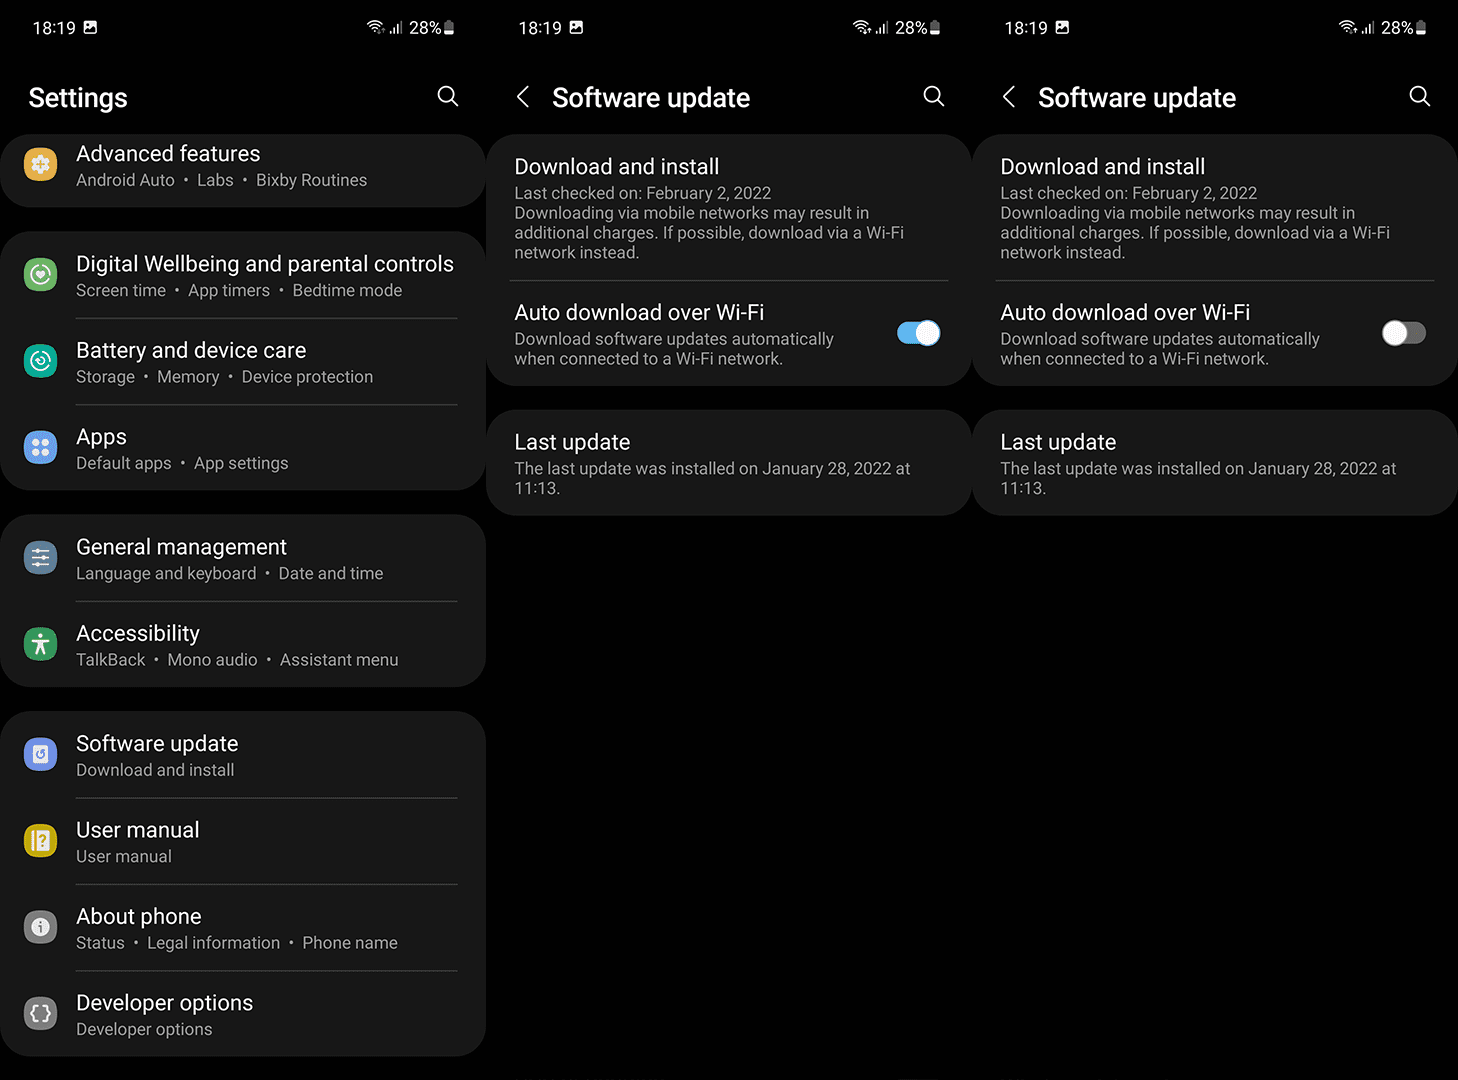Image resolution: width=1458 pixels, height=1080 pixels.
Task: Open the Developer options menu entry
Action: tap(243, 1014)
